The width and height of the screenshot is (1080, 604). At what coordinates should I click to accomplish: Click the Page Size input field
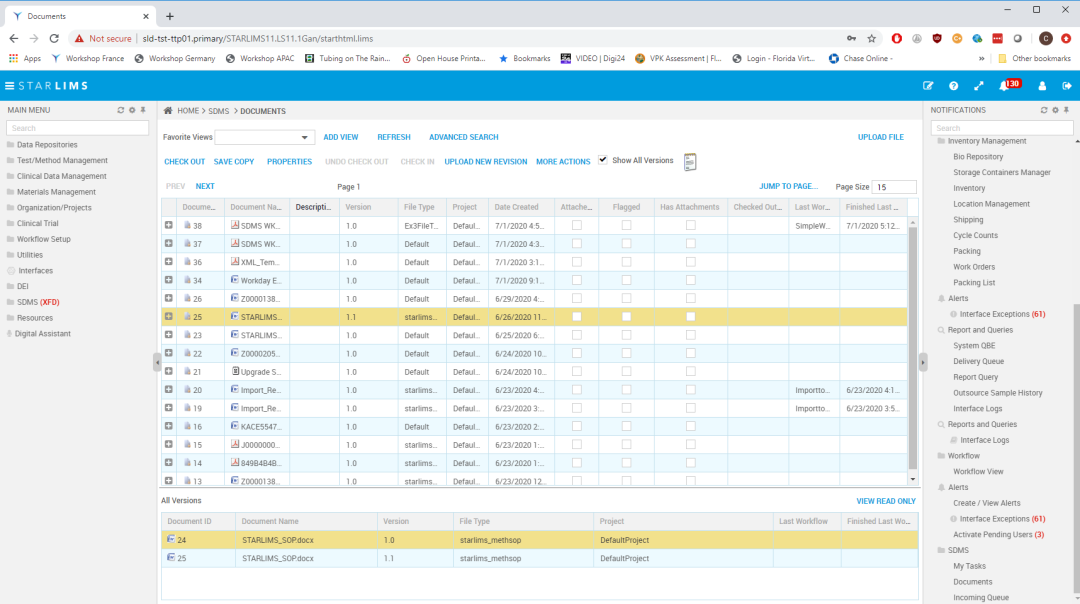[893, 187]
